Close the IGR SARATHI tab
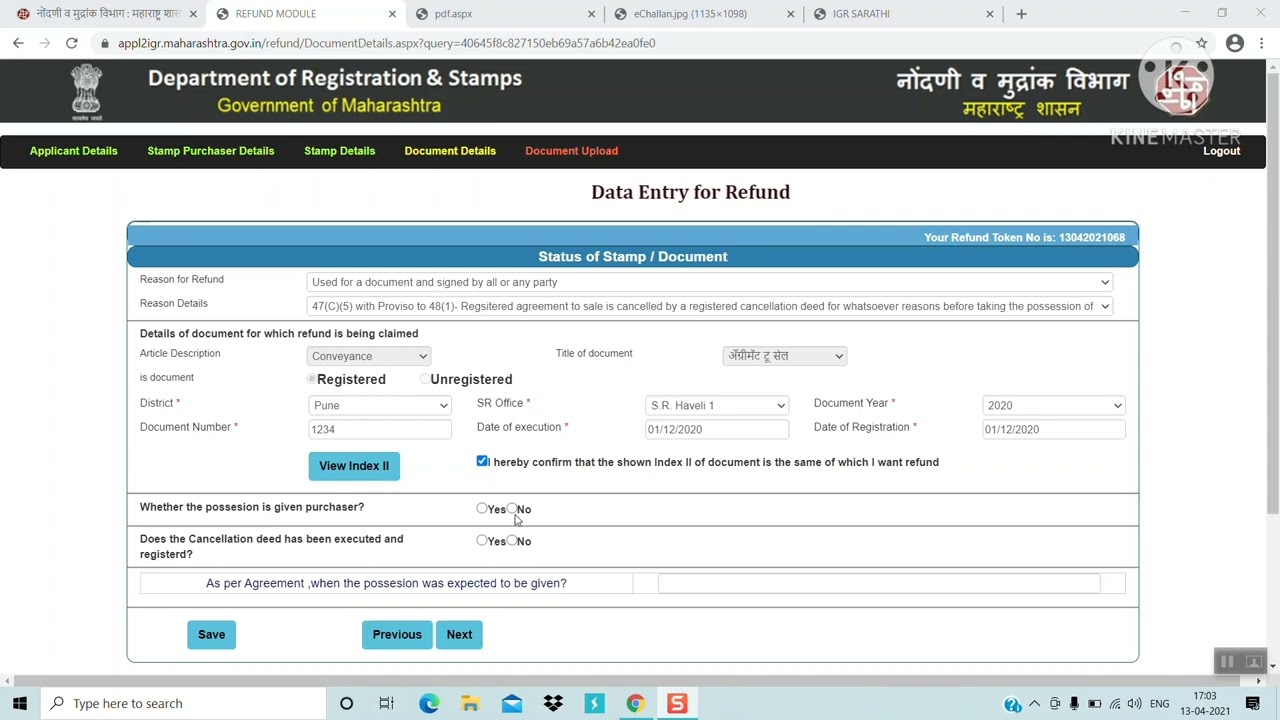1280x720 pixels. coord(990,14)
